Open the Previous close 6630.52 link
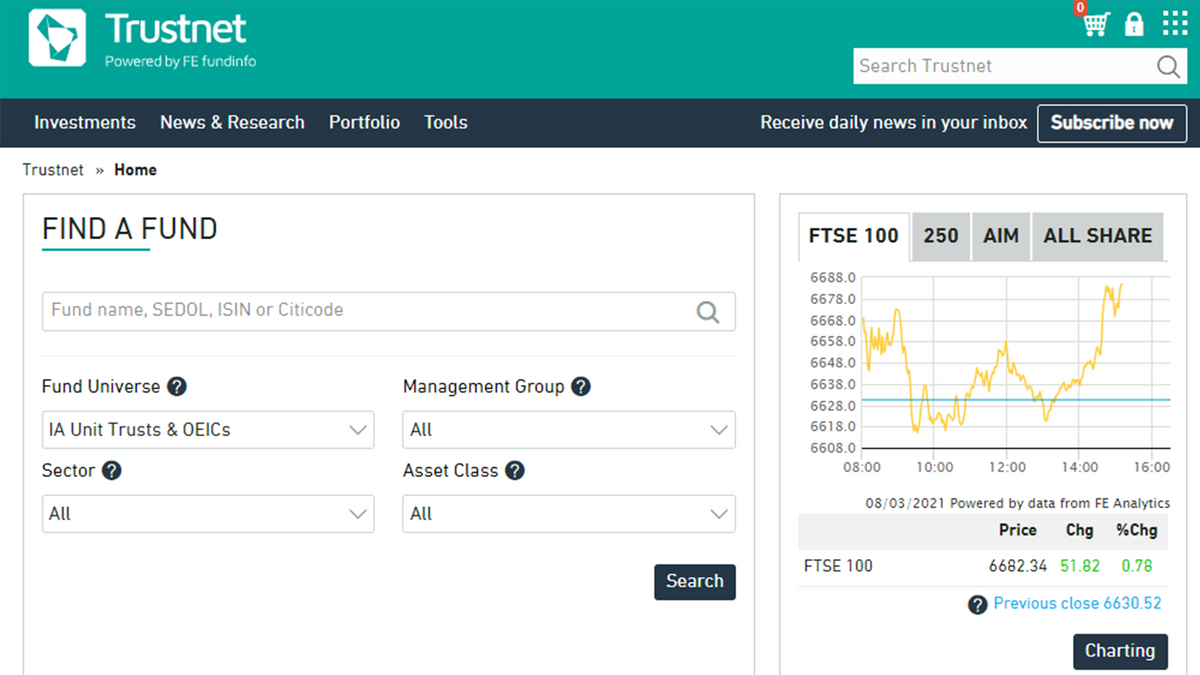 1077,604
